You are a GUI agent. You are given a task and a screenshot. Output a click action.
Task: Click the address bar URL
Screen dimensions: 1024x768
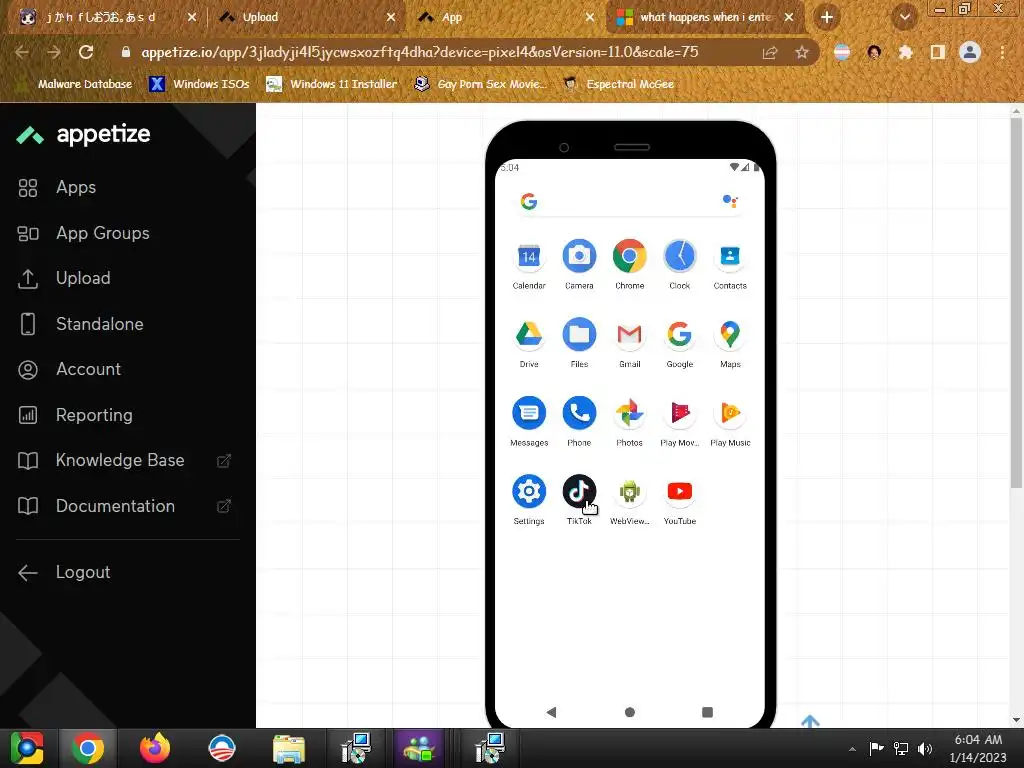coord(420,52)
